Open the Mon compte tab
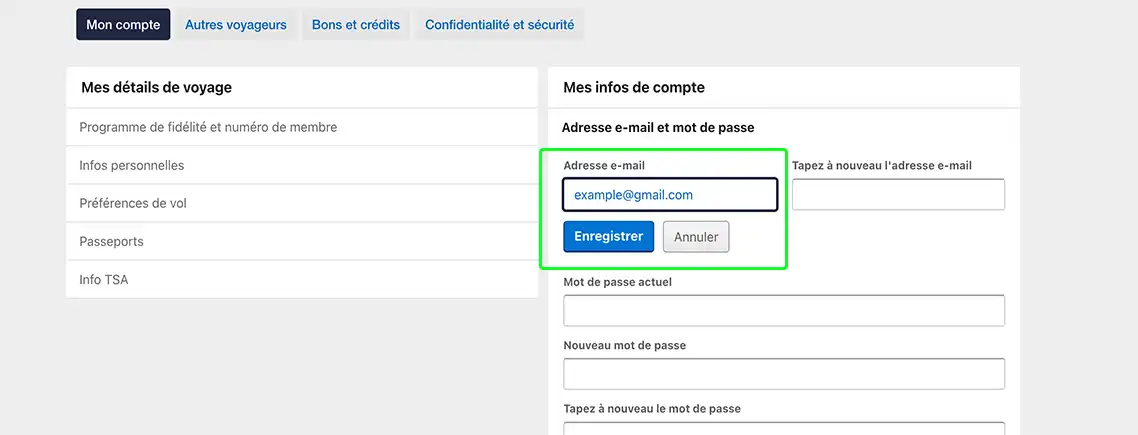 pos(123,25)
